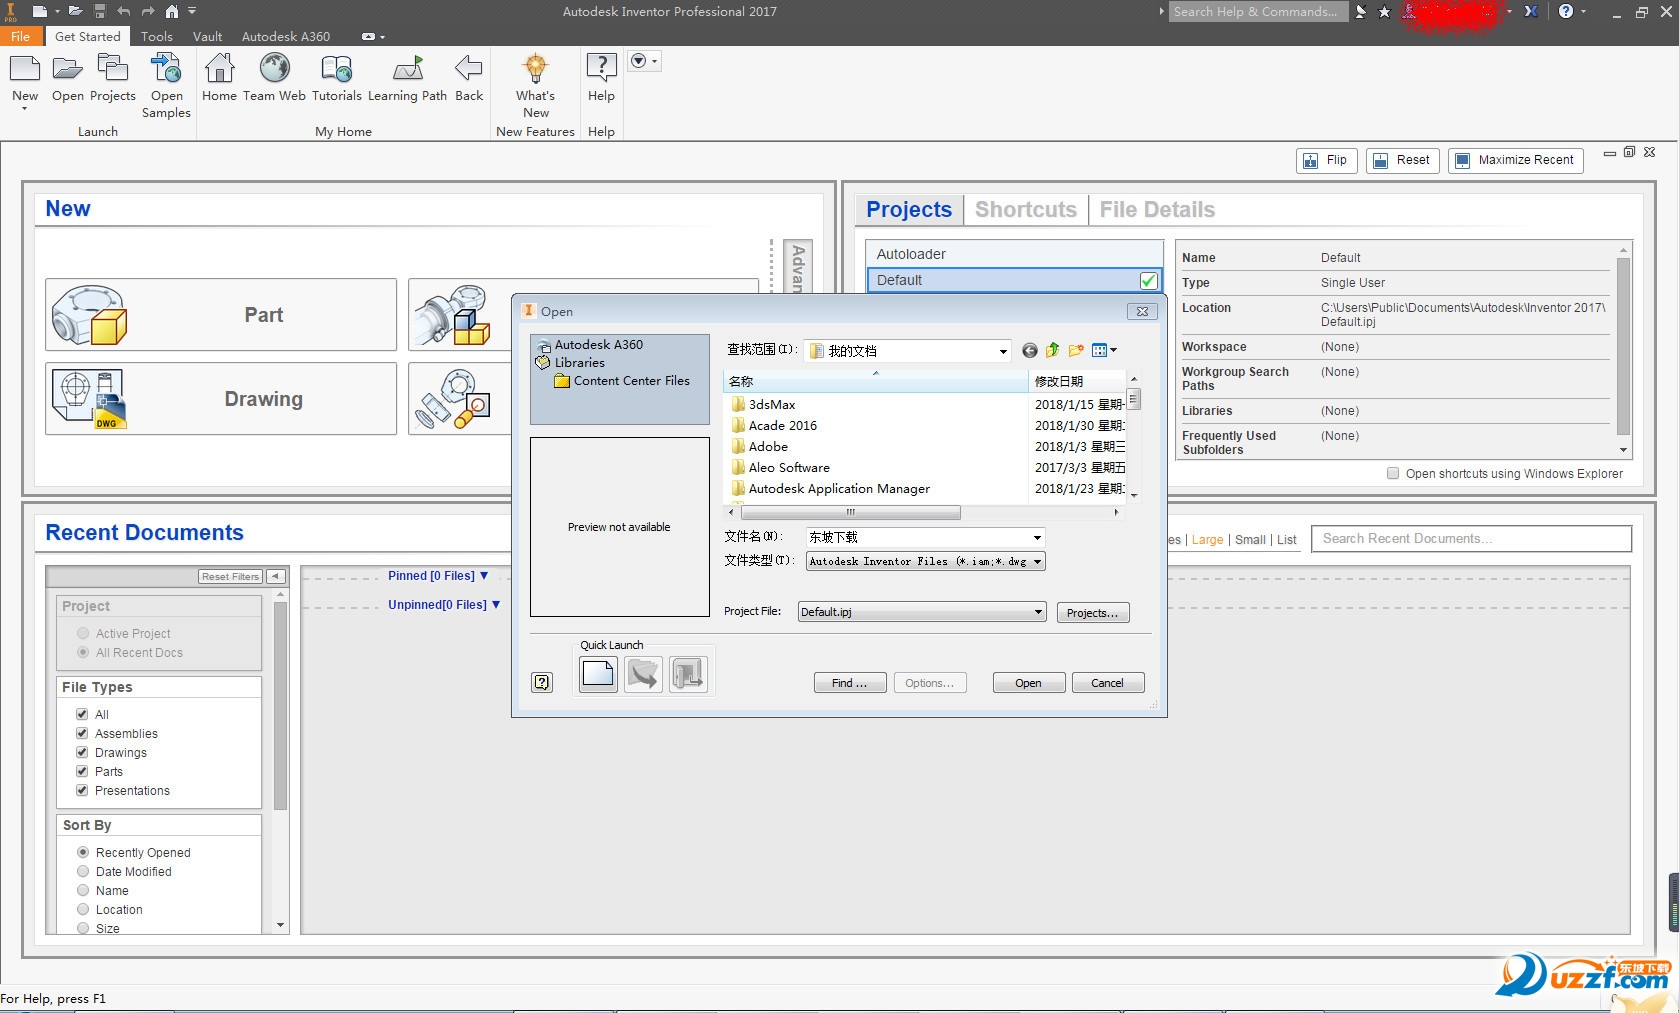Viewport: 1679px width, 1013px height.
Task: Collapse Unpinned files section
Action: (496, 605)
